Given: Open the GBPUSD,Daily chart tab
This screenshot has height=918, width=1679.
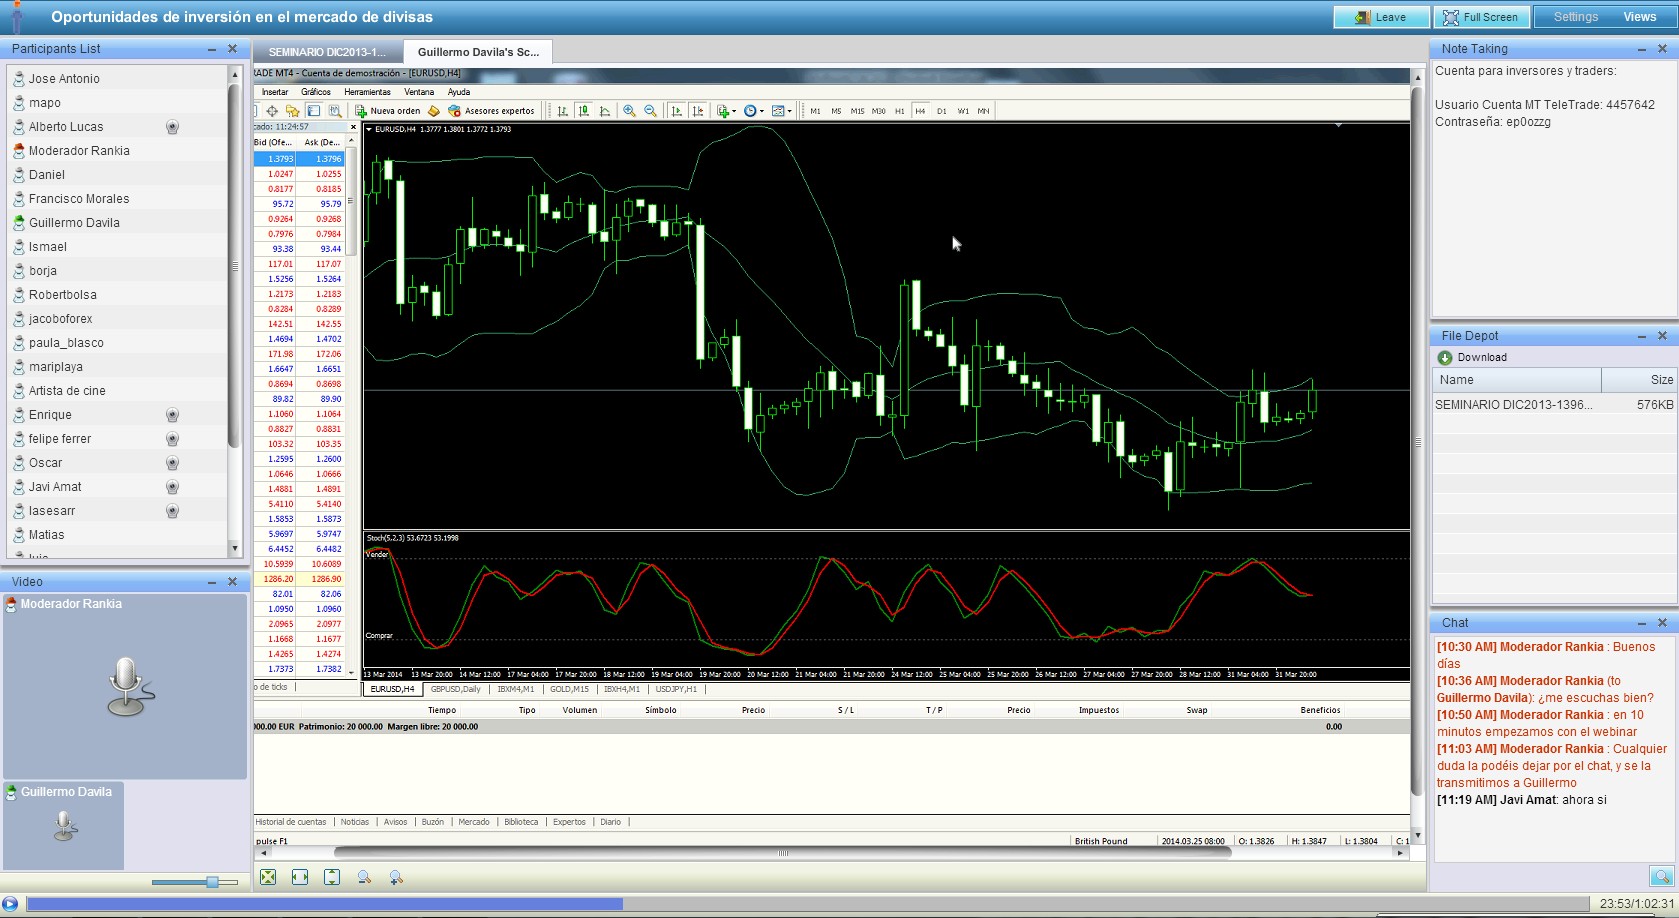Looking at the screenshot, I should click(456, 689).
